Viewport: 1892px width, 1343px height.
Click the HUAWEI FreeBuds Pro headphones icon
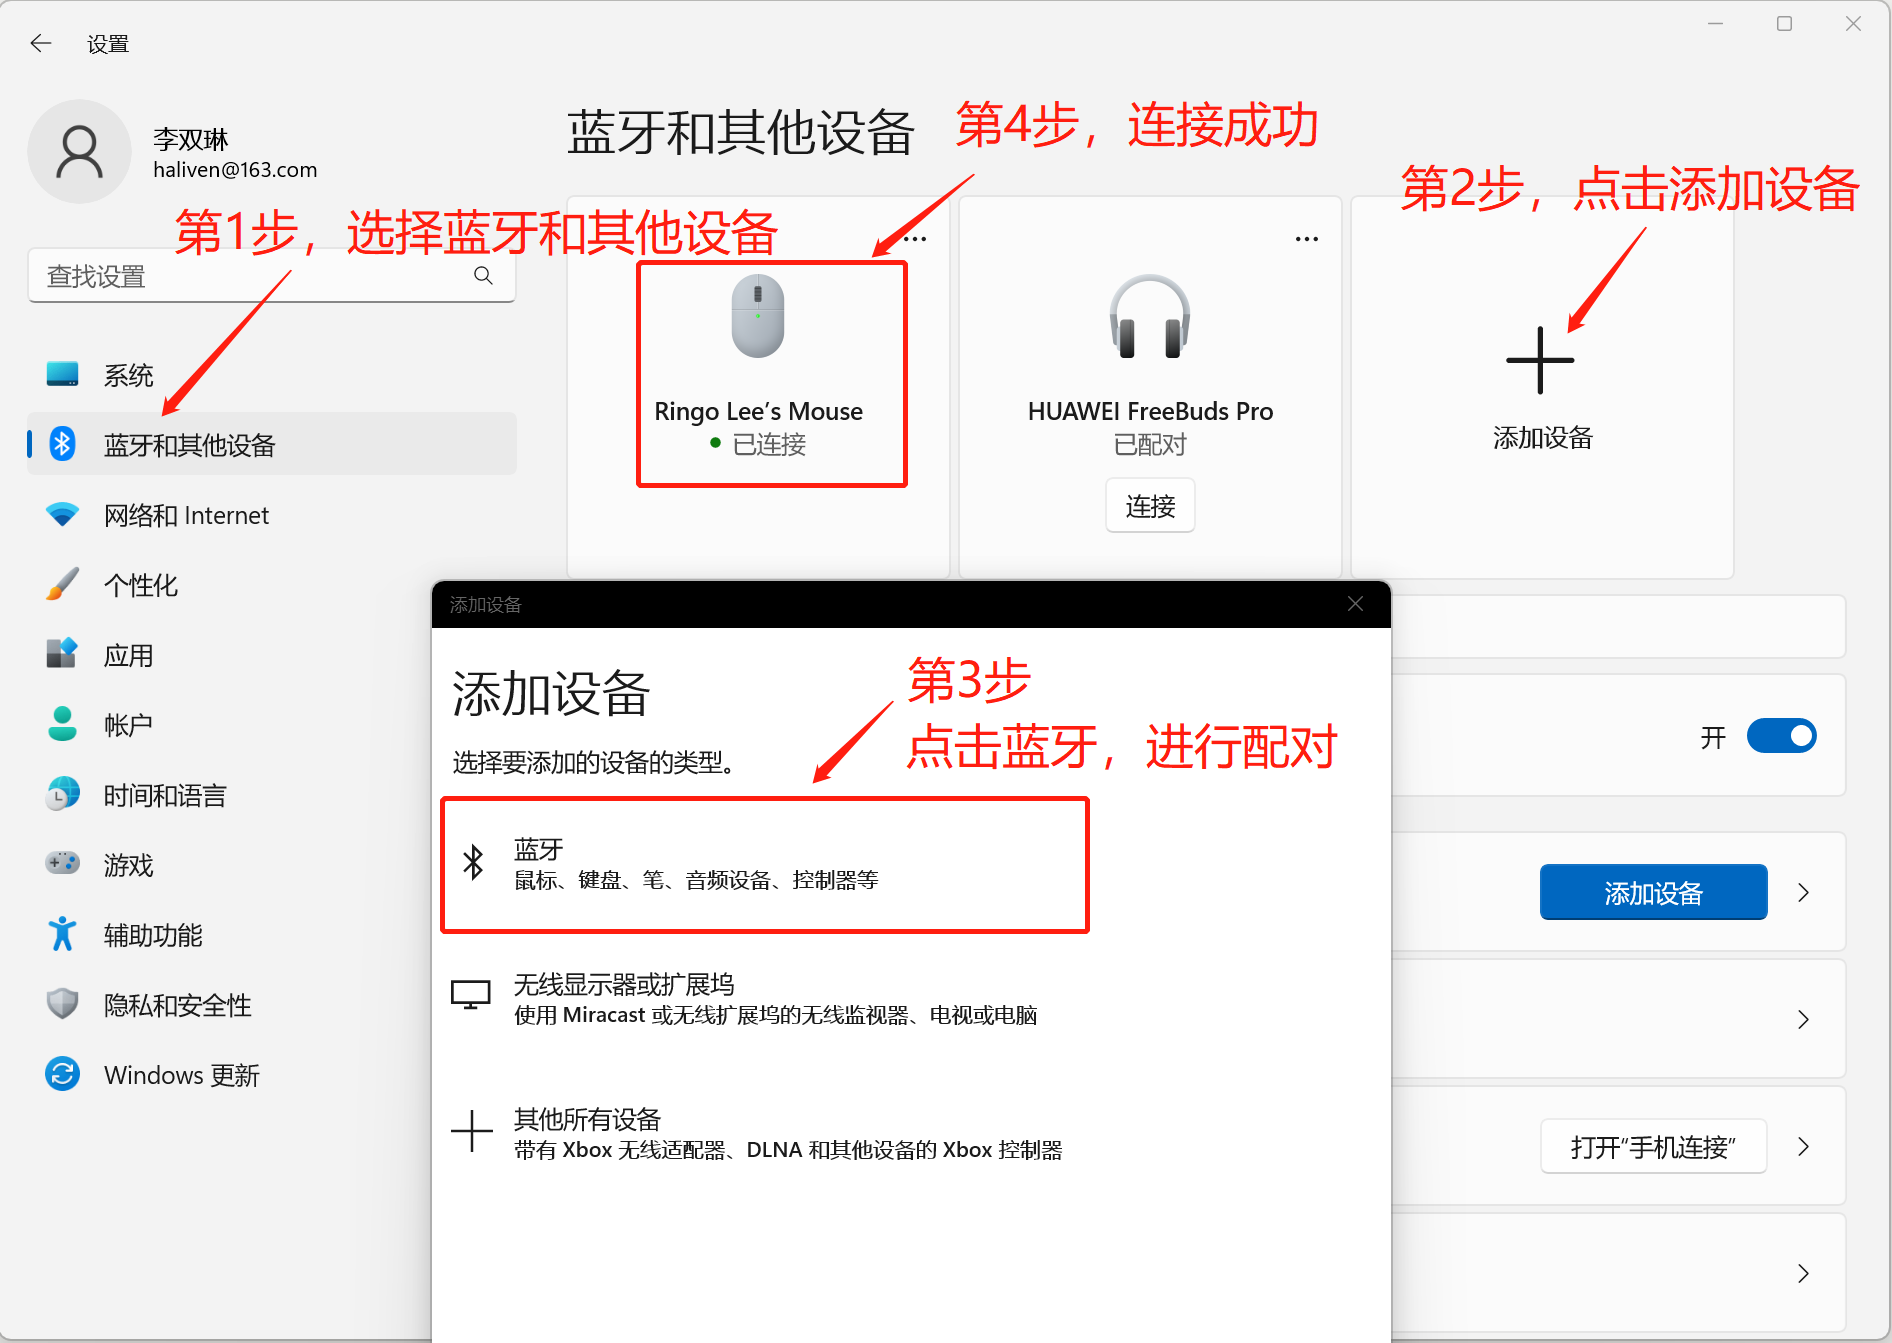click(x=1150, y=317)
